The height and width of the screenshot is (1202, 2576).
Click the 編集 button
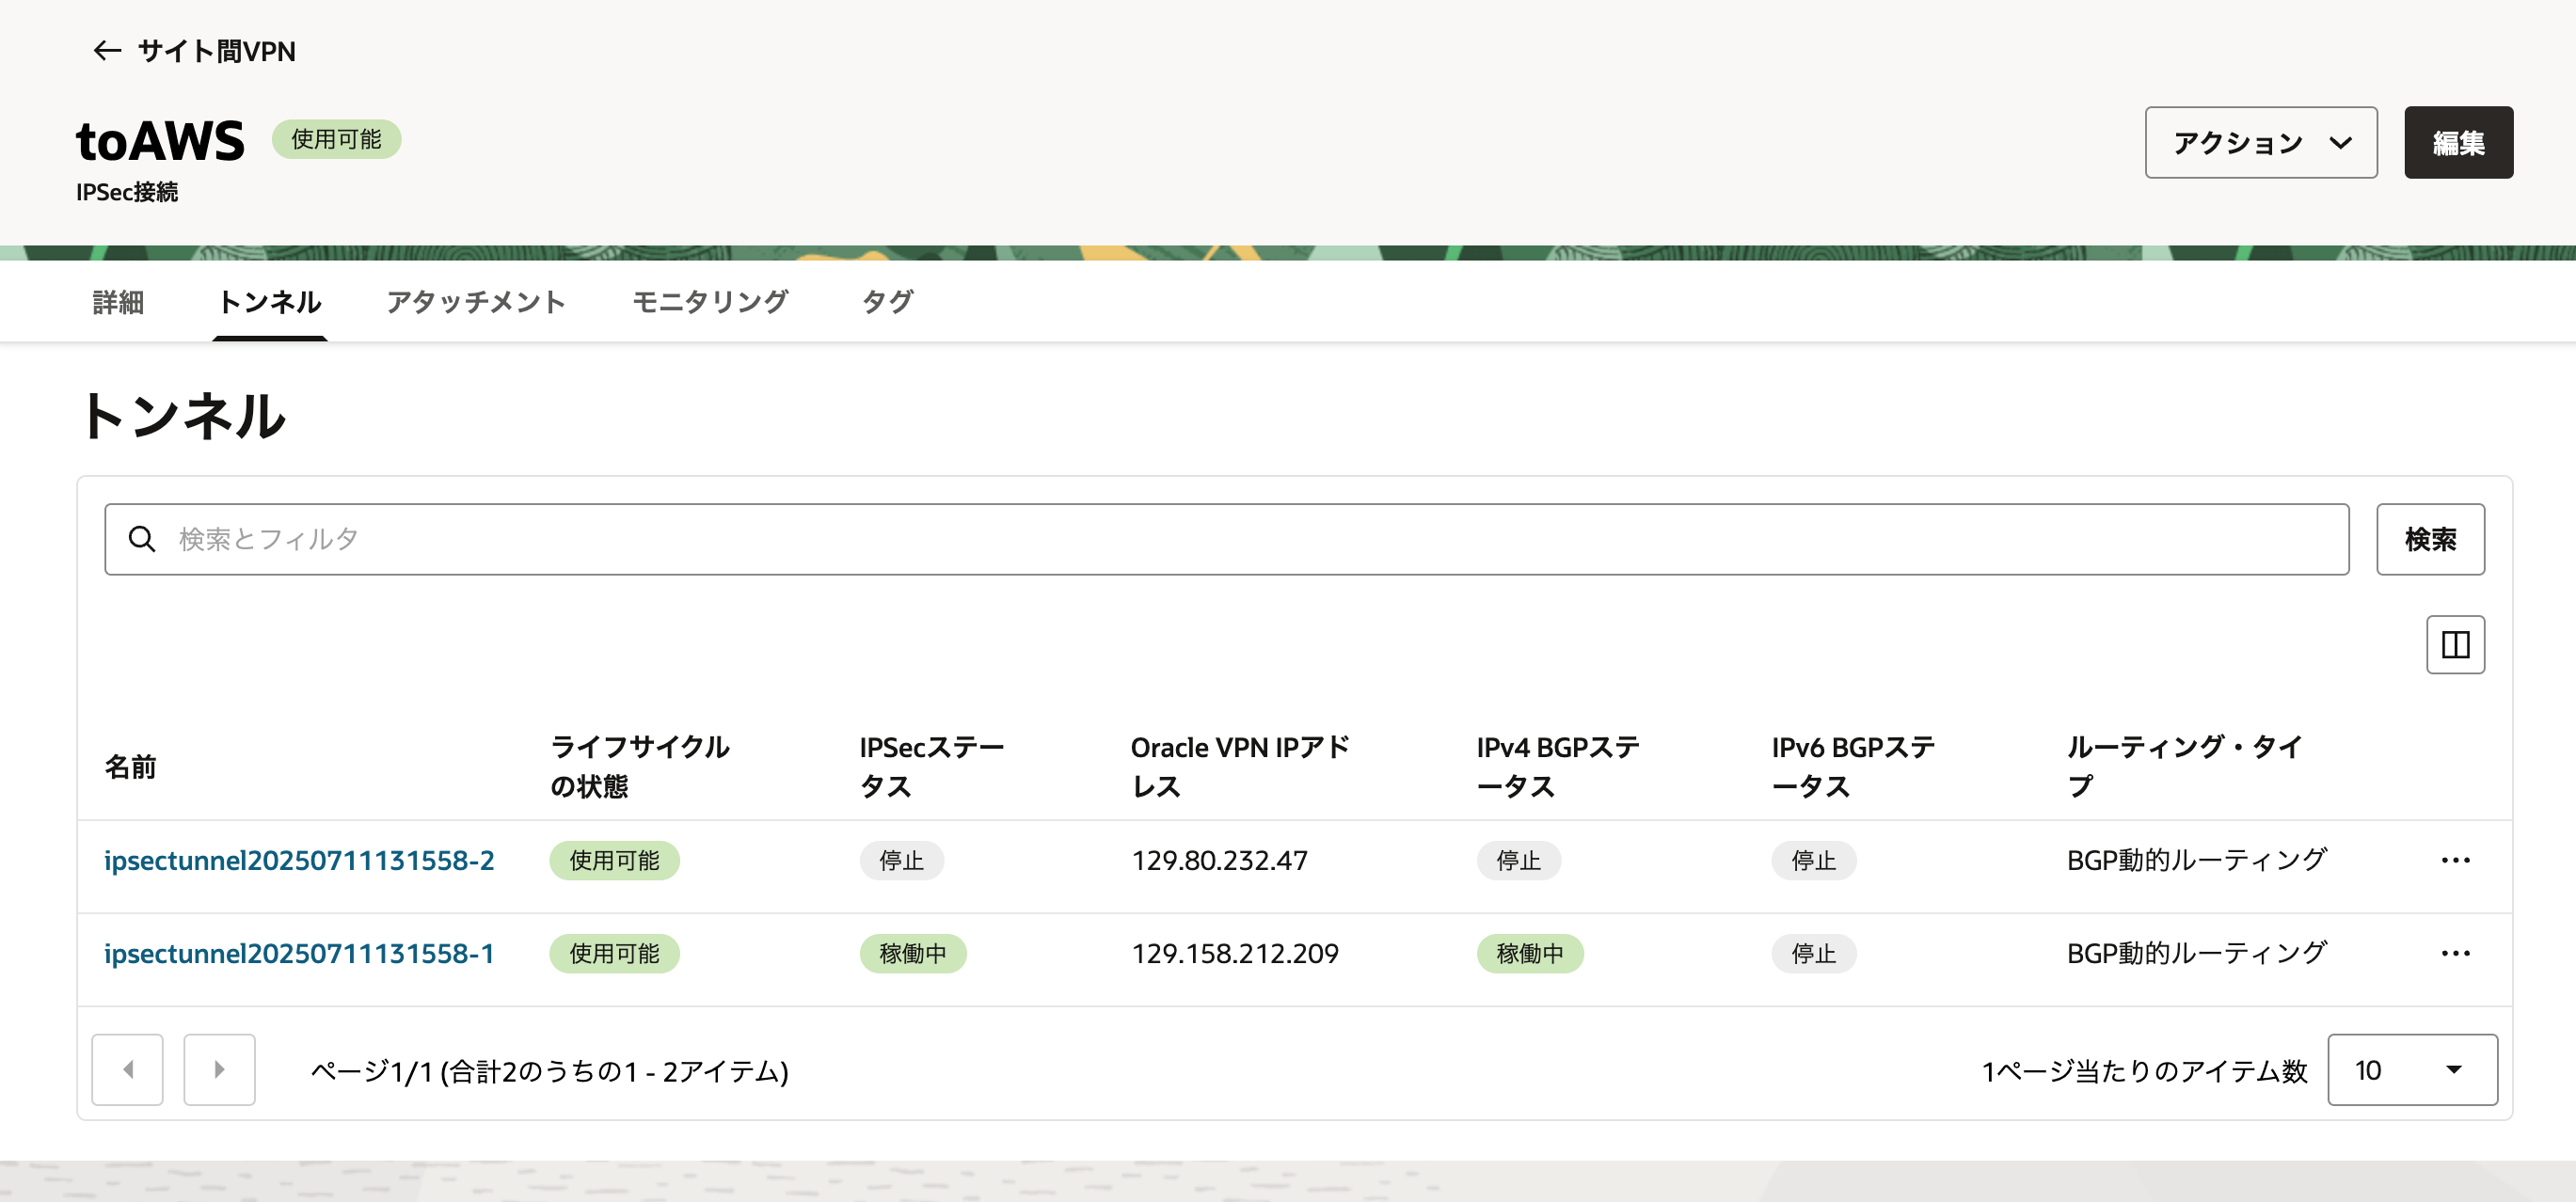click(x=2458, y=143)
